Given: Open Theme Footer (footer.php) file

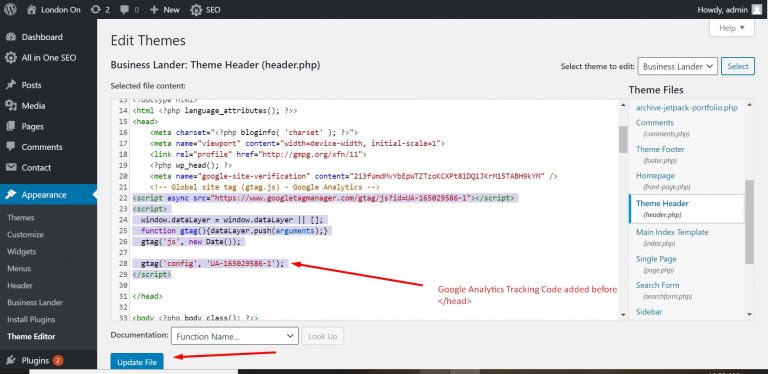Looking at the screenshot, I should [x=660, y=154].
